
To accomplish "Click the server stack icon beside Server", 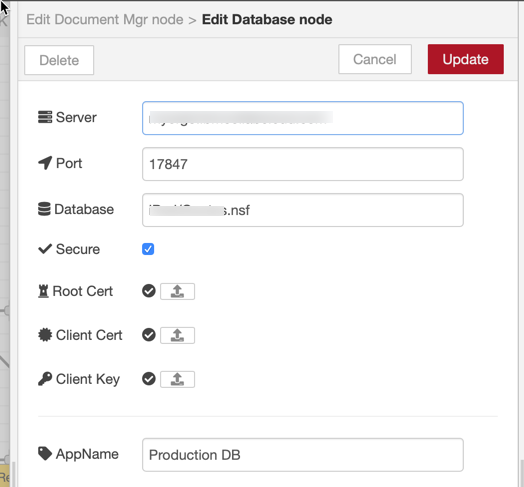I will tap(45, 117).
